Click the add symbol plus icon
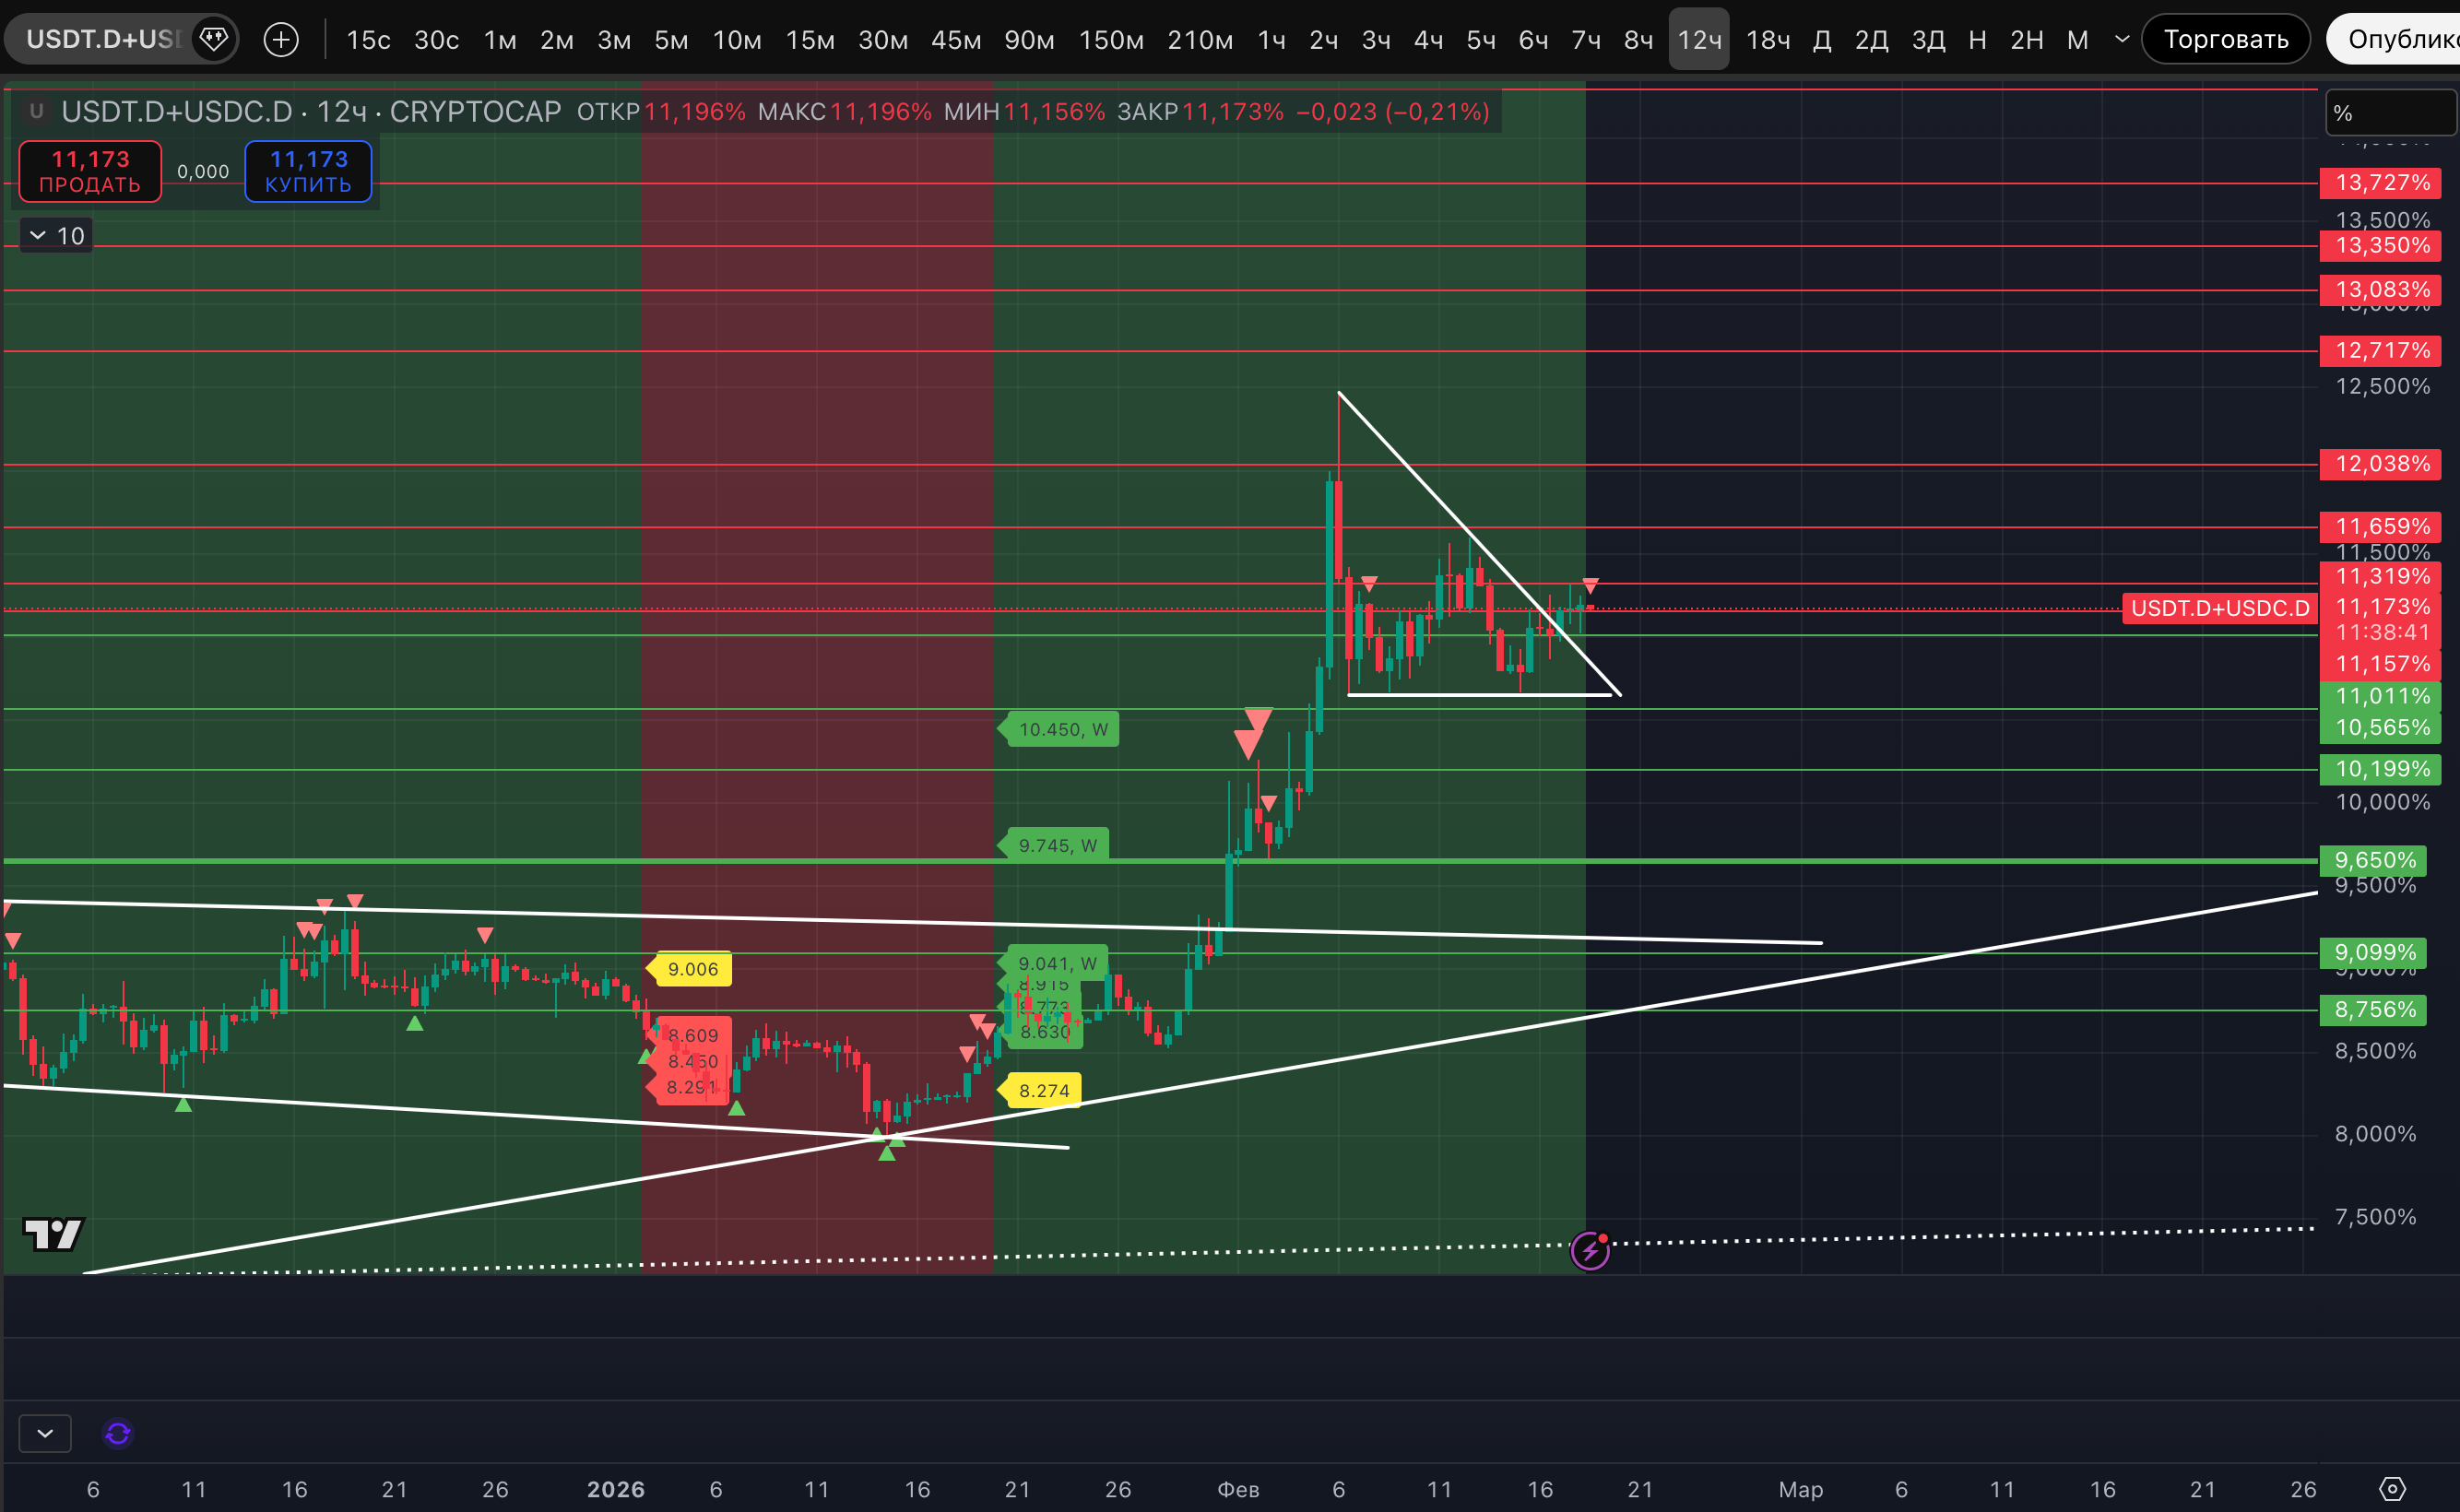Screen dimensions: 2460x1512 coord(281,40)
